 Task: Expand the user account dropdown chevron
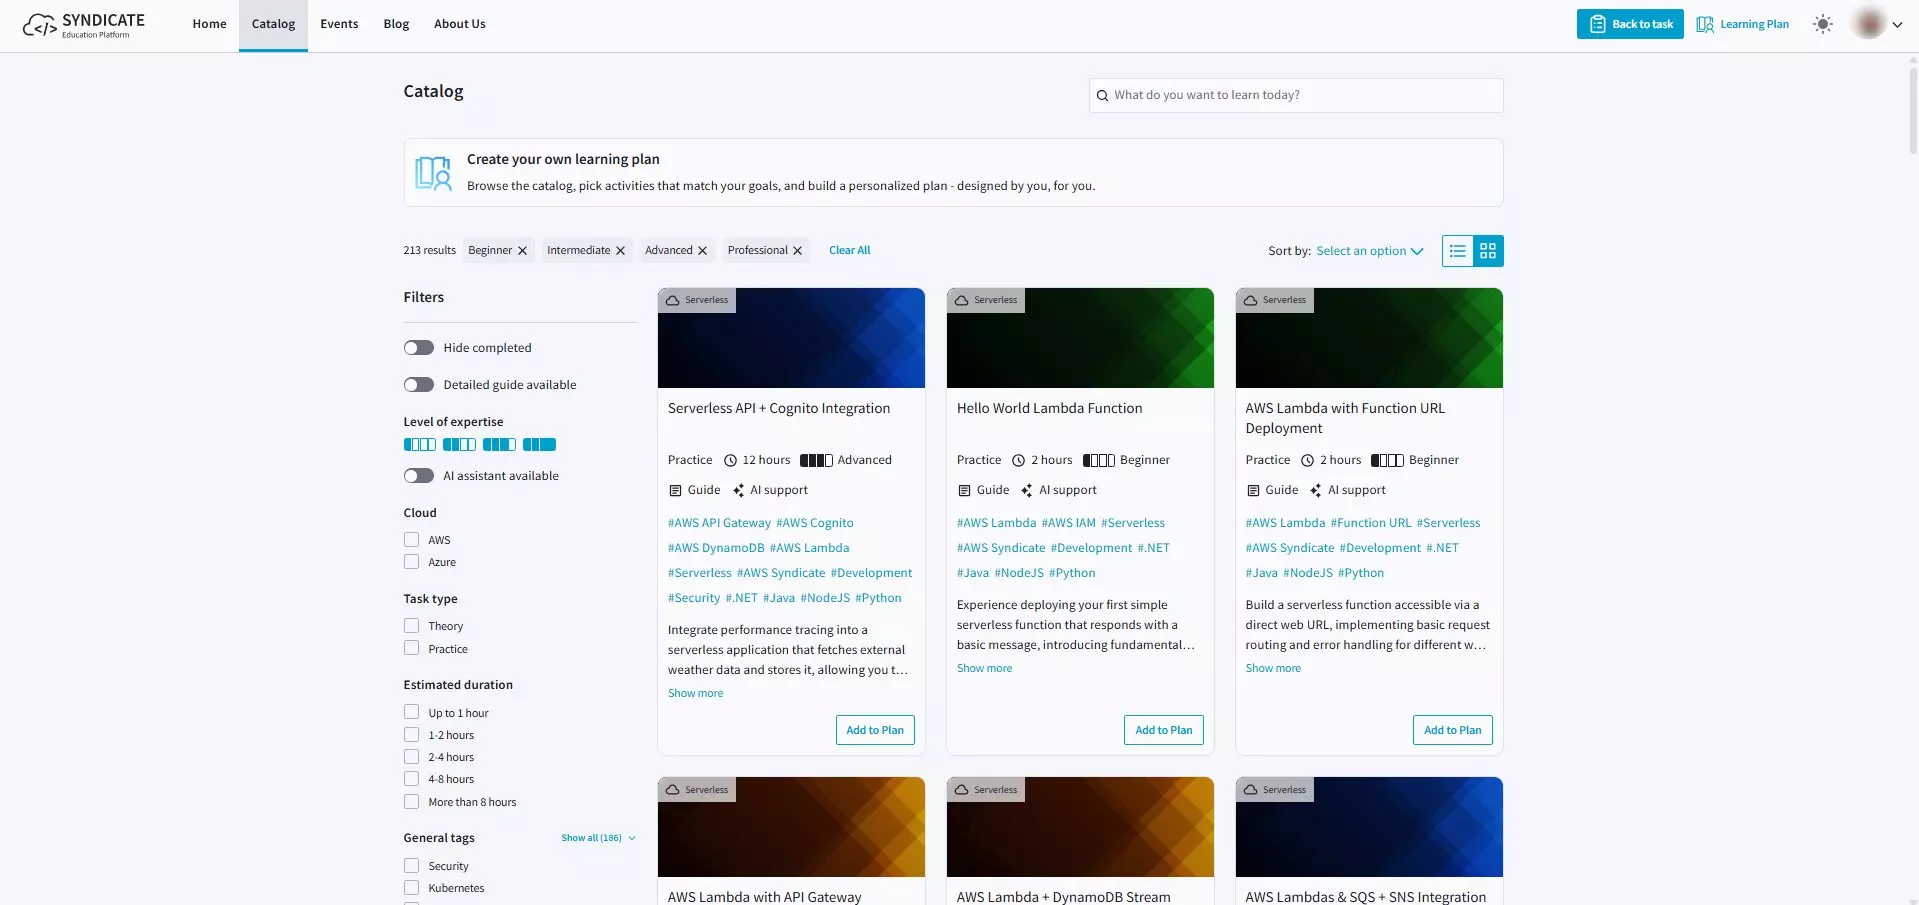[1897, 25]
